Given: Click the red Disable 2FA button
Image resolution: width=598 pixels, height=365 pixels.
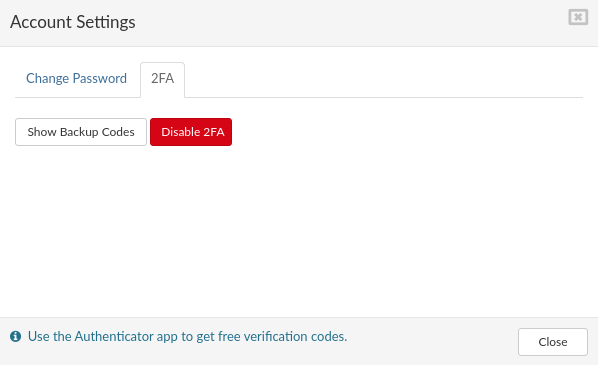Looking at the screenshot, I should [x=191, y=132].
